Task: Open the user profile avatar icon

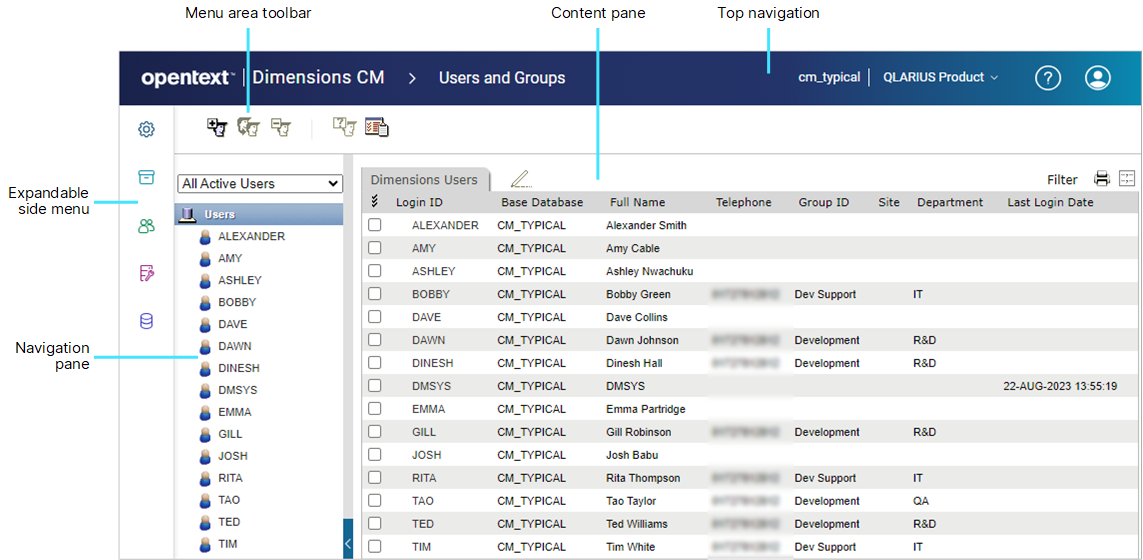Action: point(1098,78)
